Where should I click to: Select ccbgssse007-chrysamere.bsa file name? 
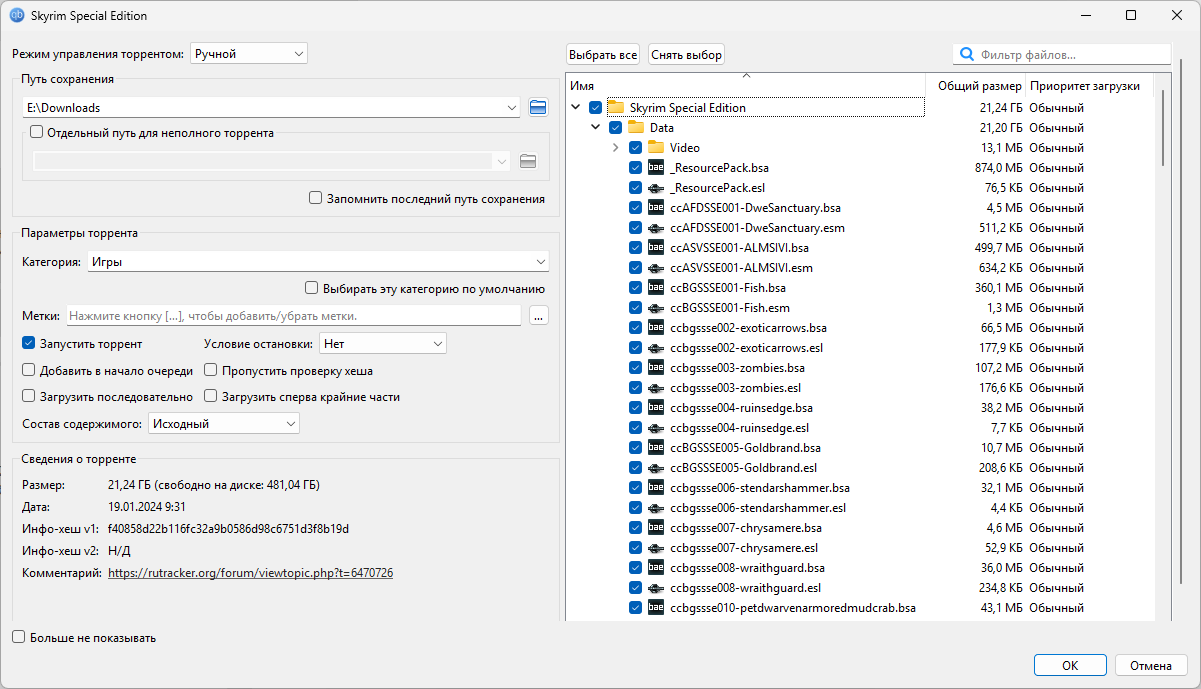pos(746,527)
